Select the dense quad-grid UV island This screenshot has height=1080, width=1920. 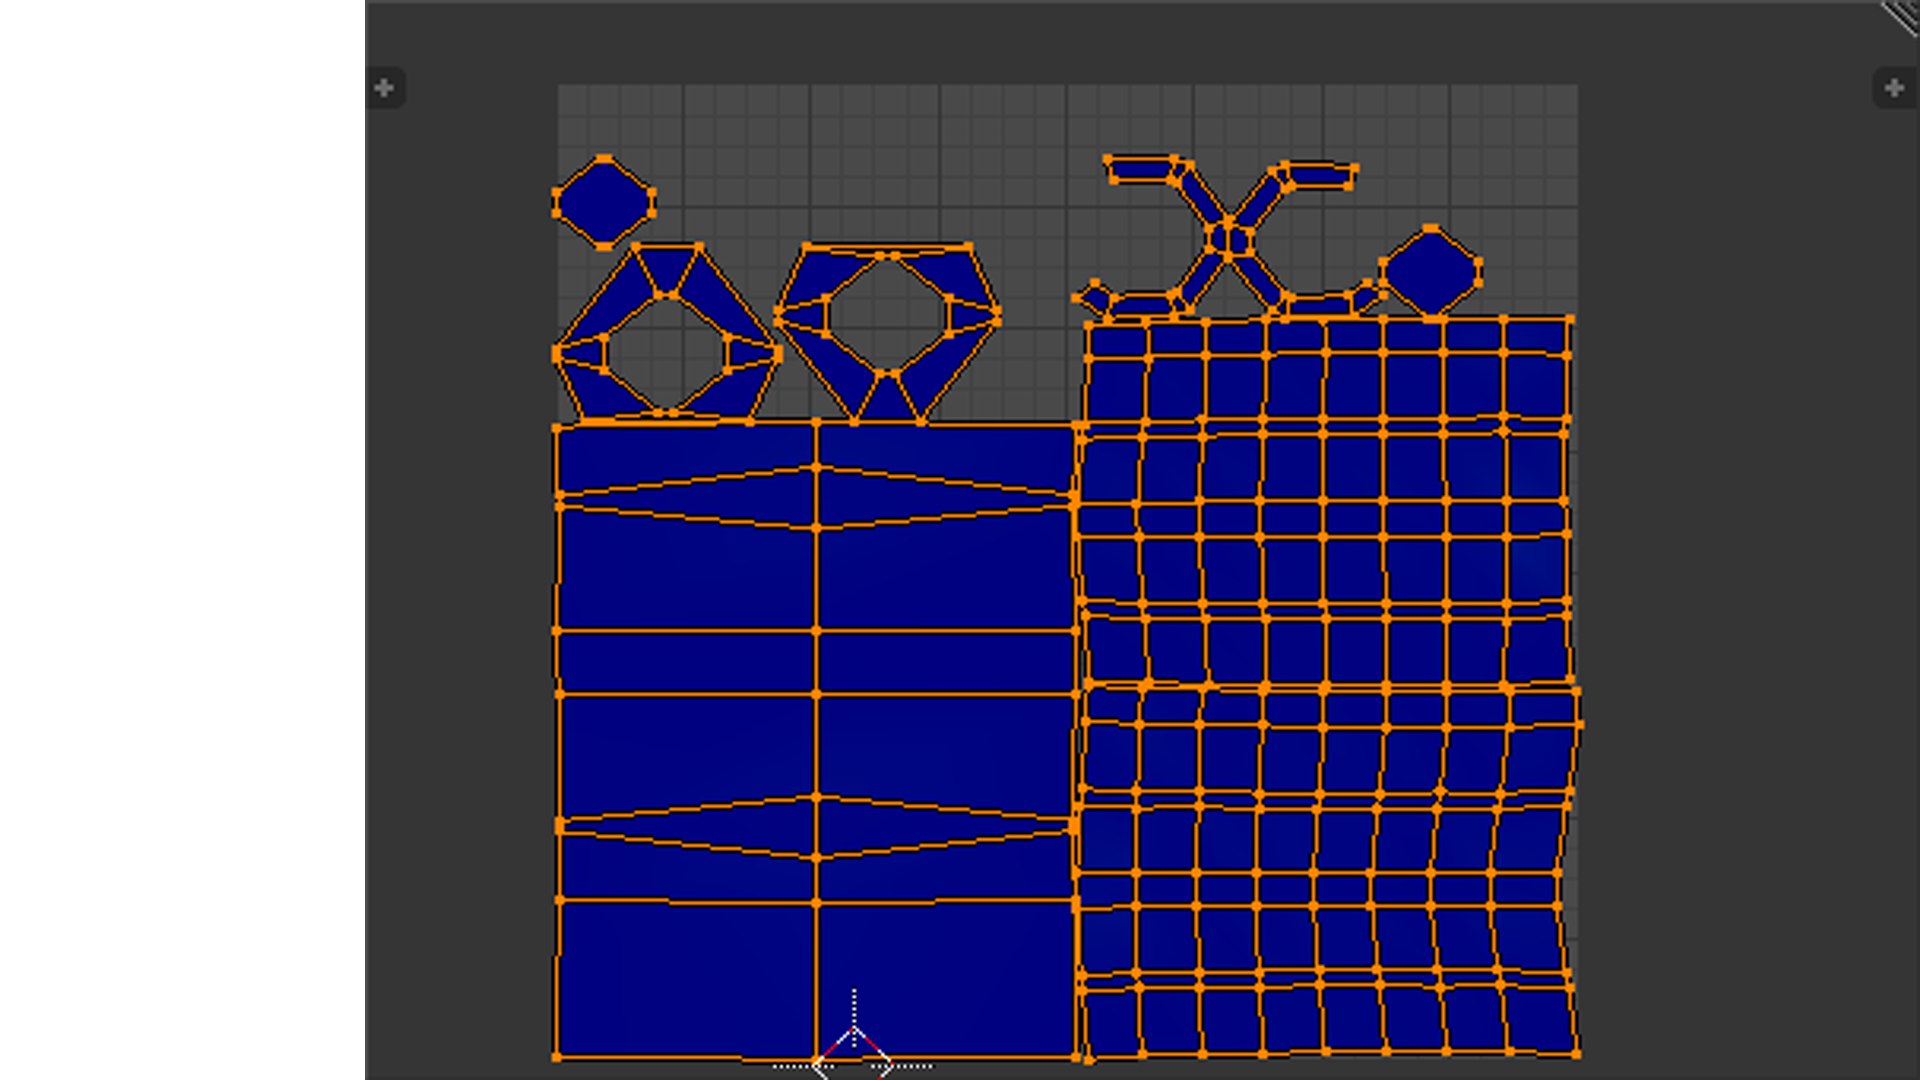1327,688
